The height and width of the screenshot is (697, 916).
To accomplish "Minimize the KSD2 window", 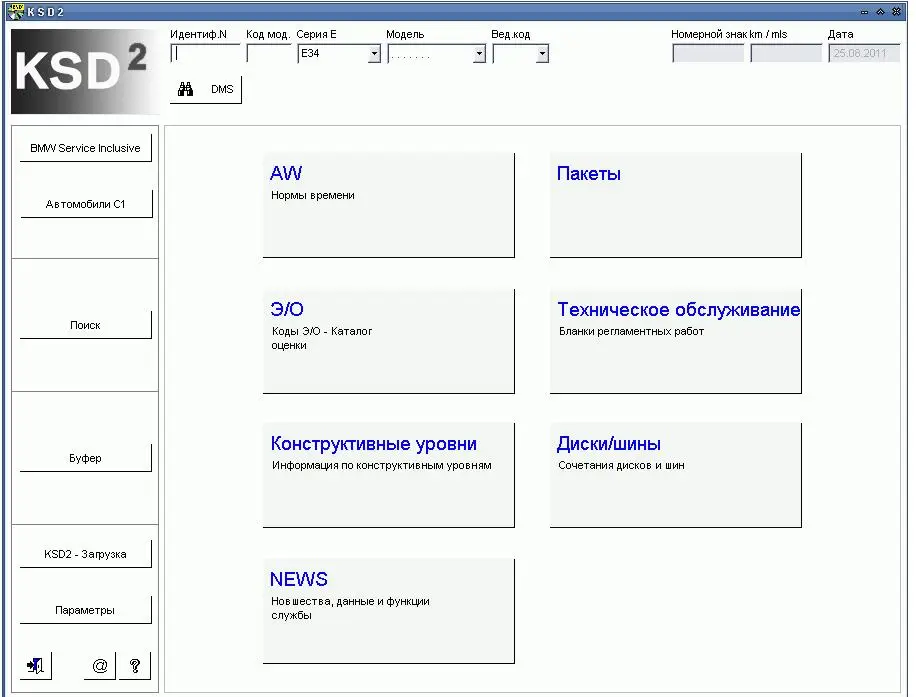I will pyautogui.click(x=865, y=12).
